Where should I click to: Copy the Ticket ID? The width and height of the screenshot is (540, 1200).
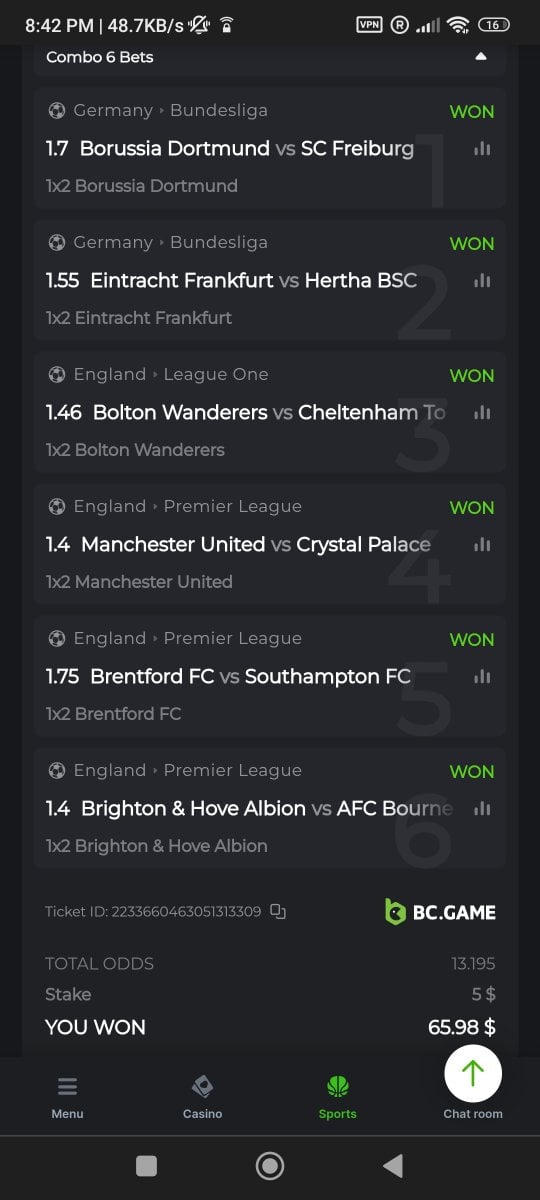(x=278, y=911)
